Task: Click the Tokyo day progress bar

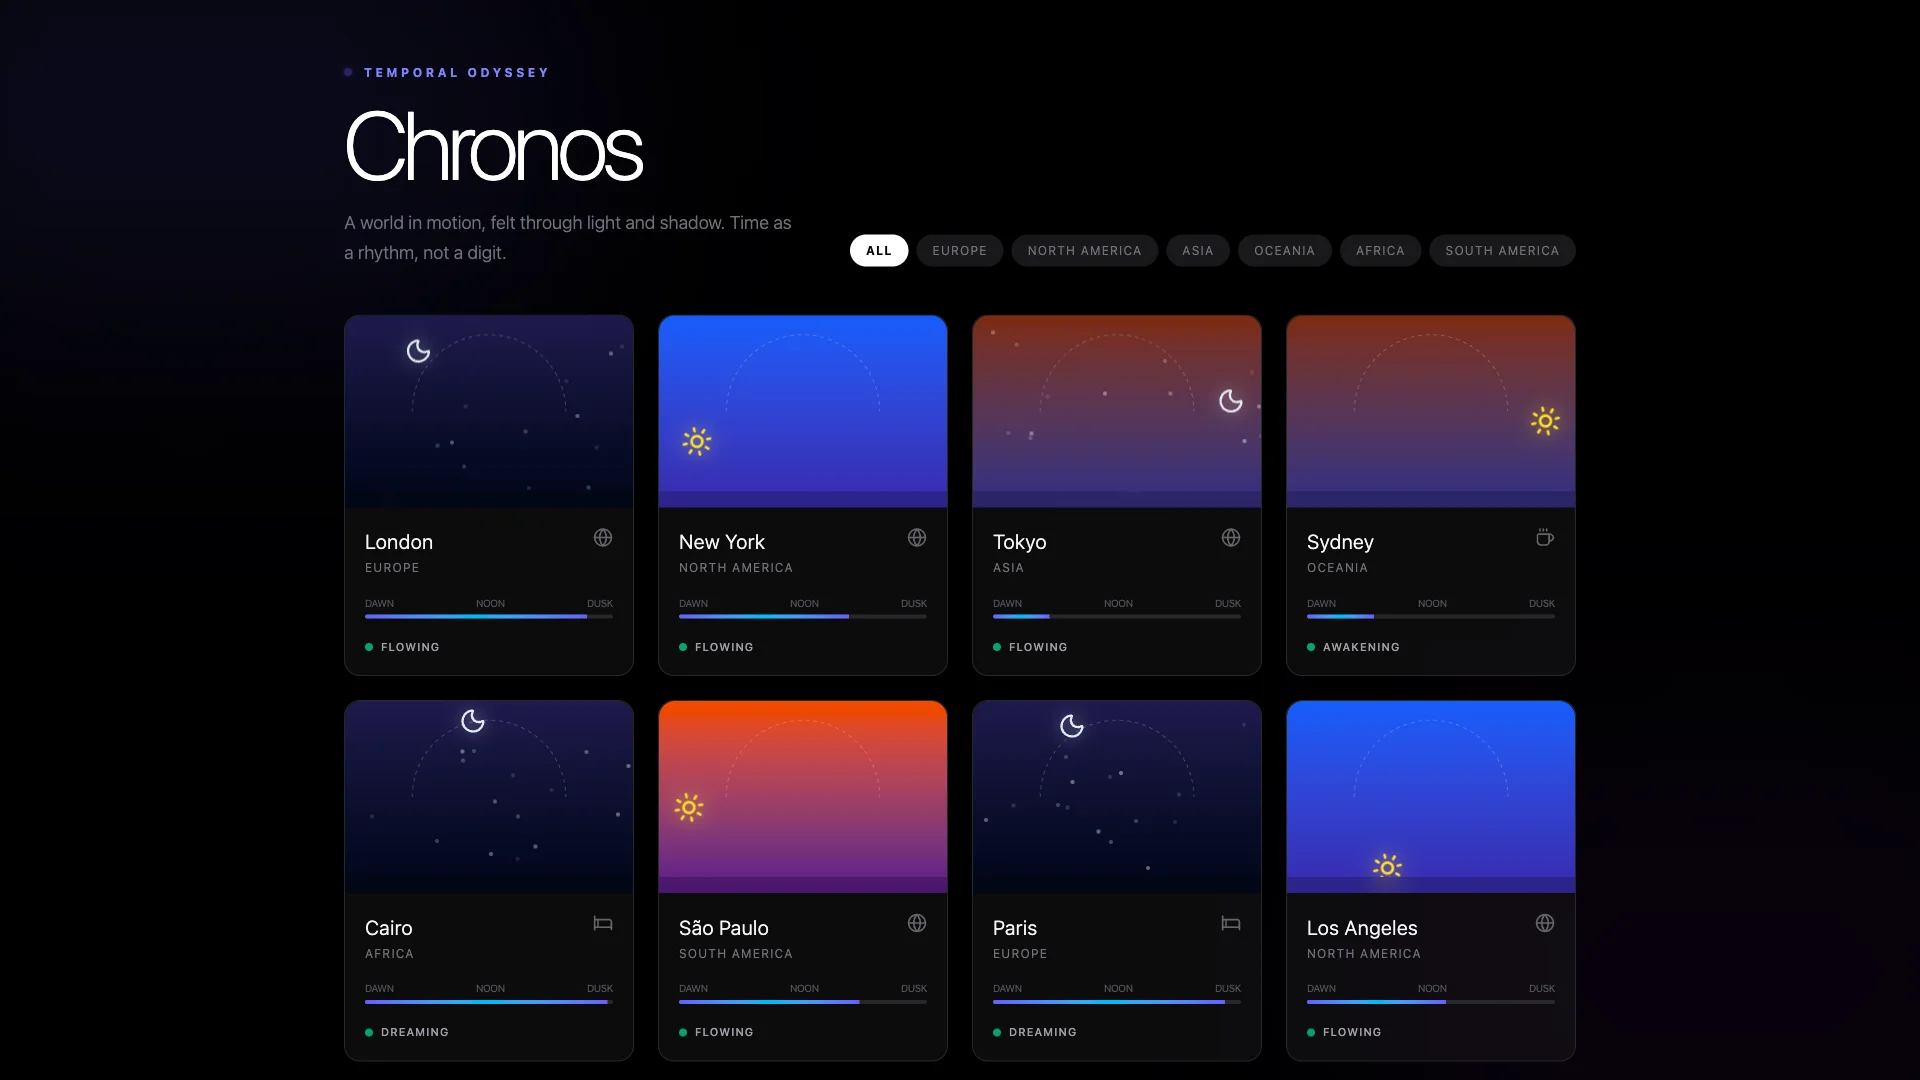Action: [x=1117, y=617]
